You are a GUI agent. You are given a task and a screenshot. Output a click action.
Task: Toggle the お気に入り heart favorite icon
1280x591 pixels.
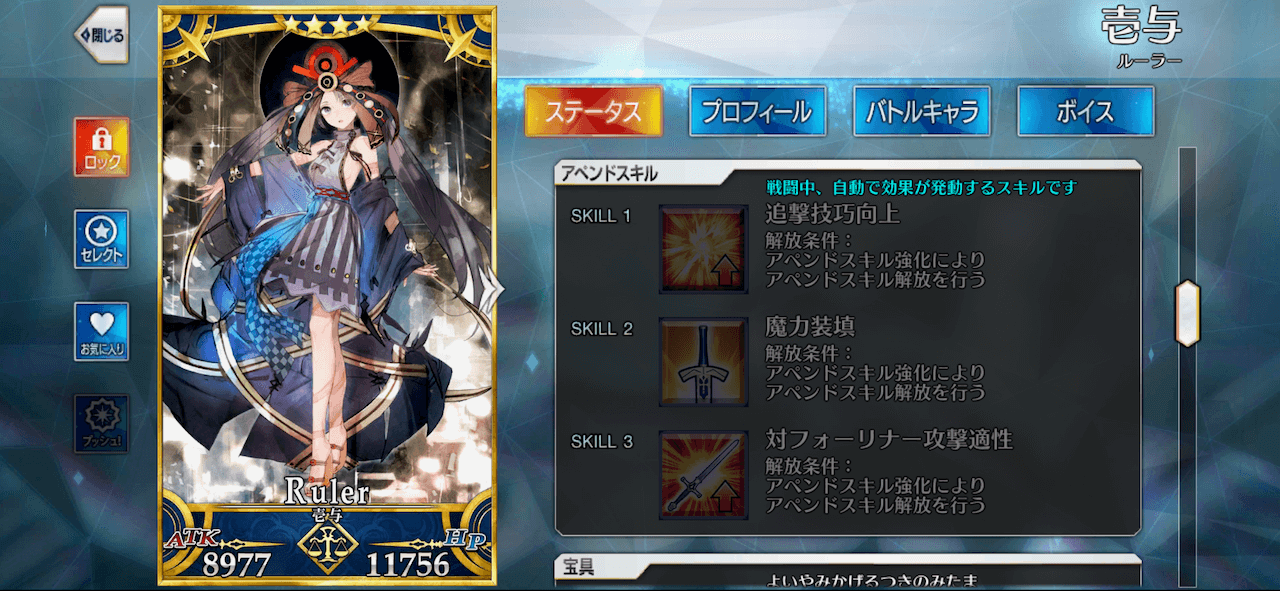click(x=101, y=331)
